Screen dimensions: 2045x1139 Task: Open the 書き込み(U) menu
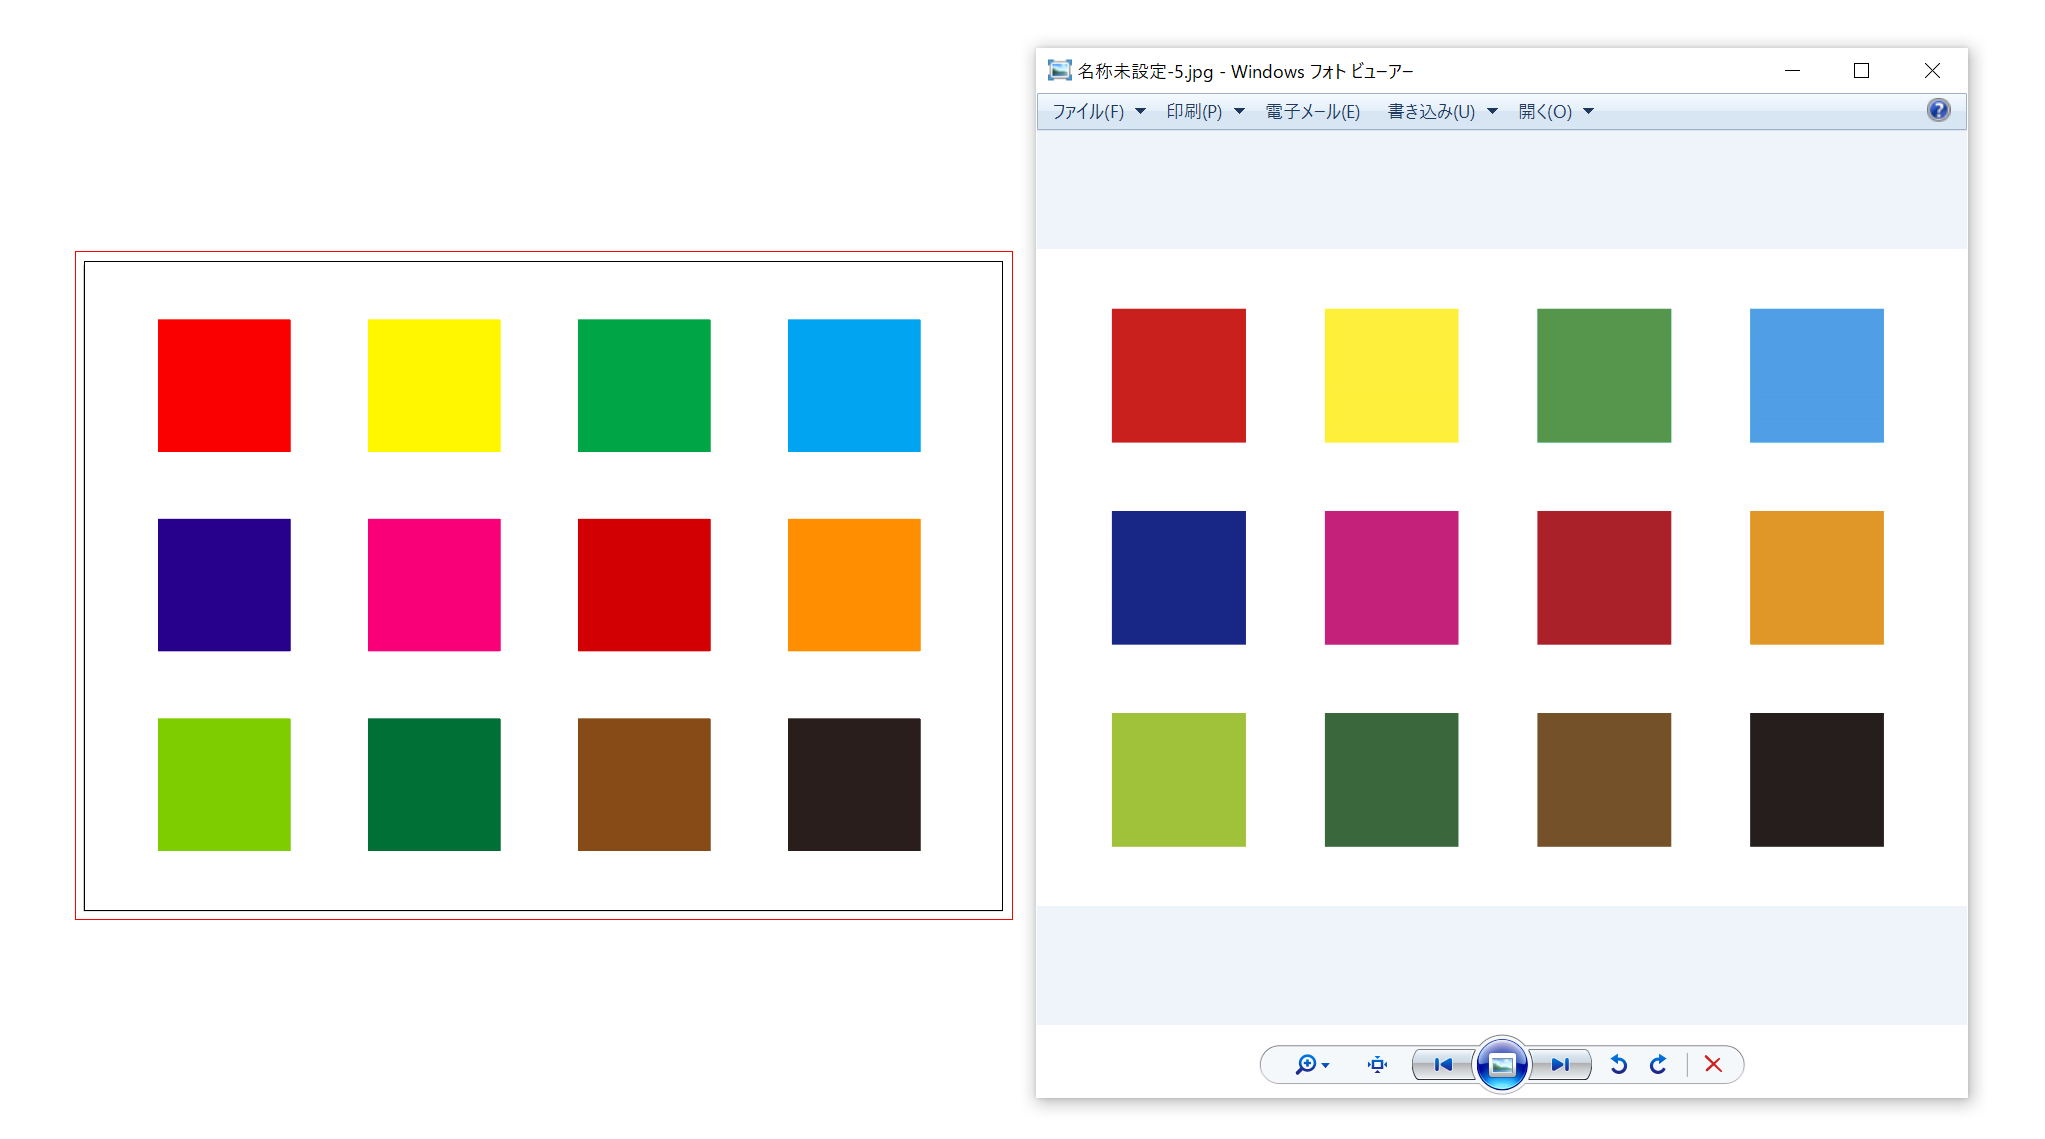[1431, 111]
